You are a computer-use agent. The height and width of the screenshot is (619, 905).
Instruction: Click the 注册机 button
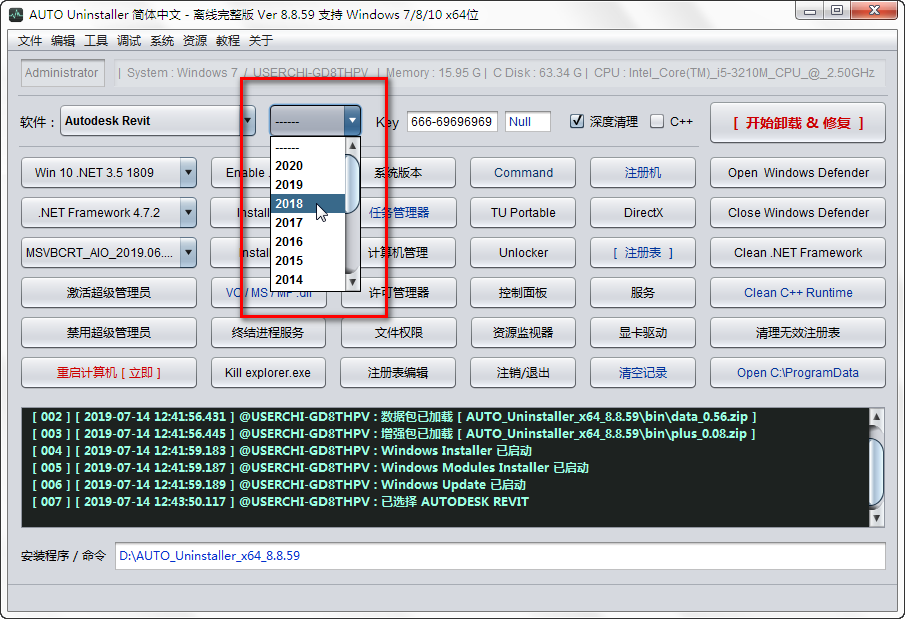pyautogui.click(x=643, y=173)
